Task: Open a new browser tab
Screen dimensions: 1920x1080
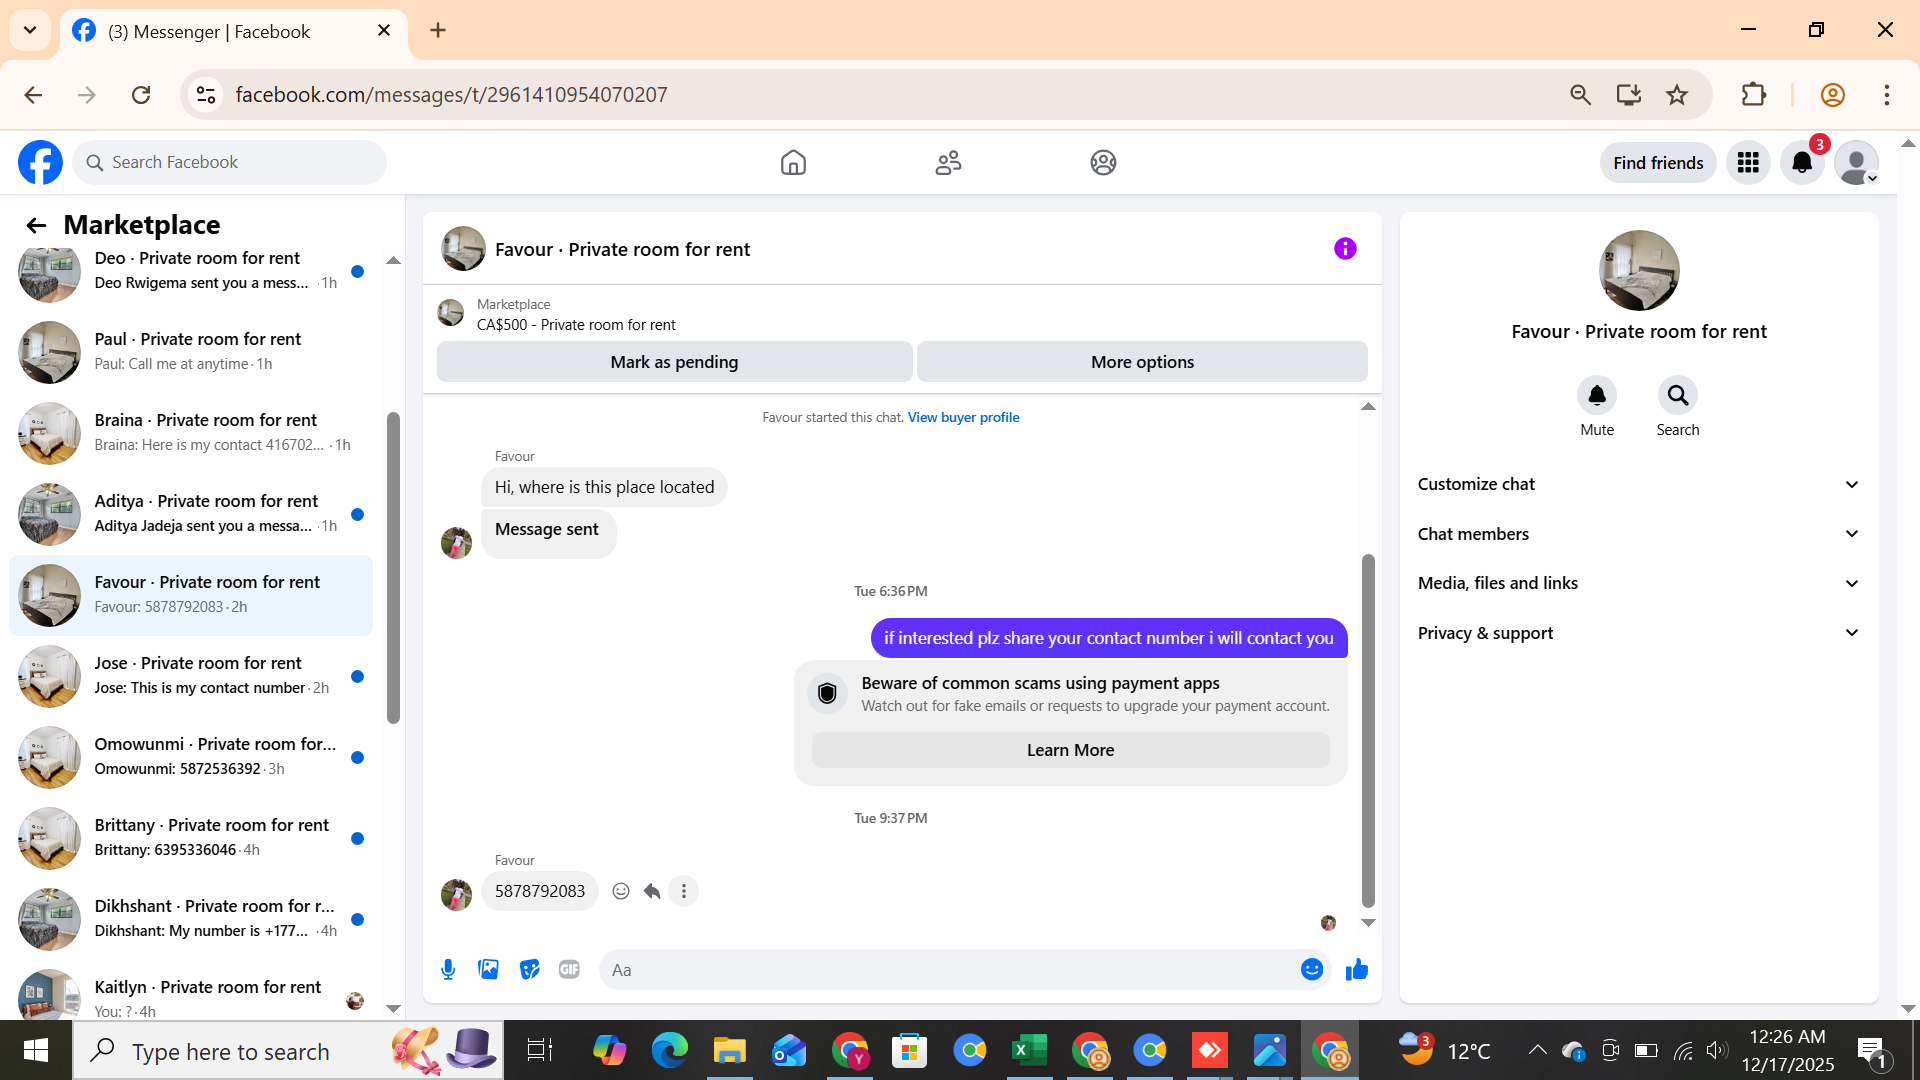Action: click(x=438, y=30)
